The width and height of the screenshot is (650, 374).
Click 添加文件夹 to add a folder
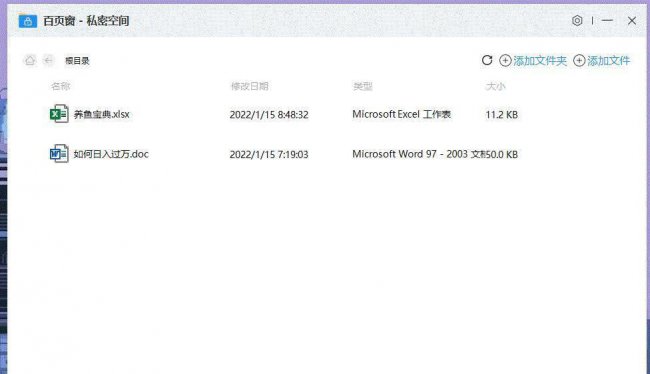[533, 61]
